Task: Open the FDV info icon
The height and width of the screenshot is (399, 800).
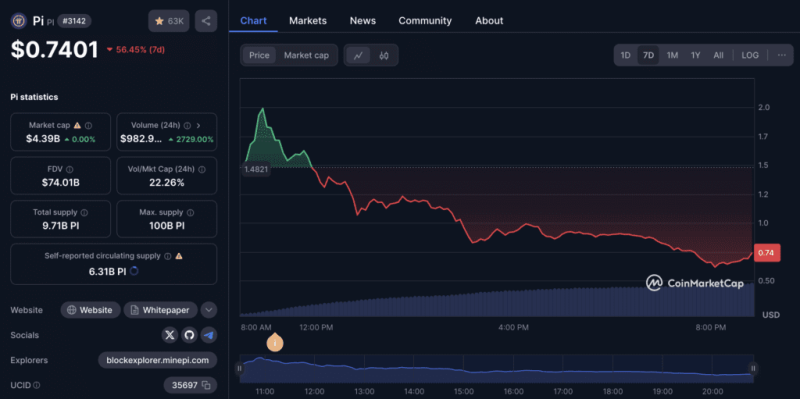Action: [x=70, y=169]
